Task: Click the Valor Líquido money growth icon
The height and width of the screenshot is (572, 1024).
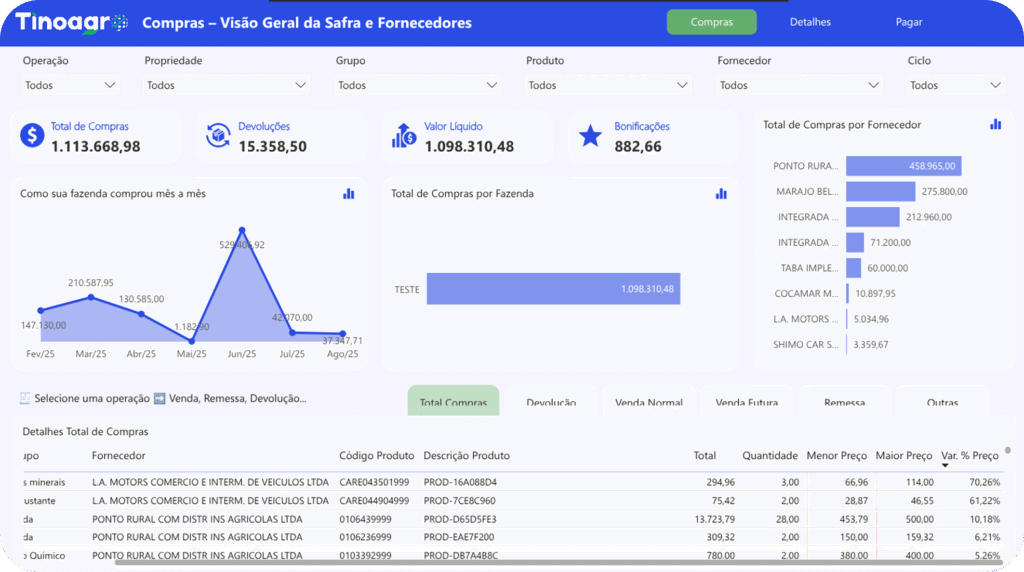Action: pos(404,136)
